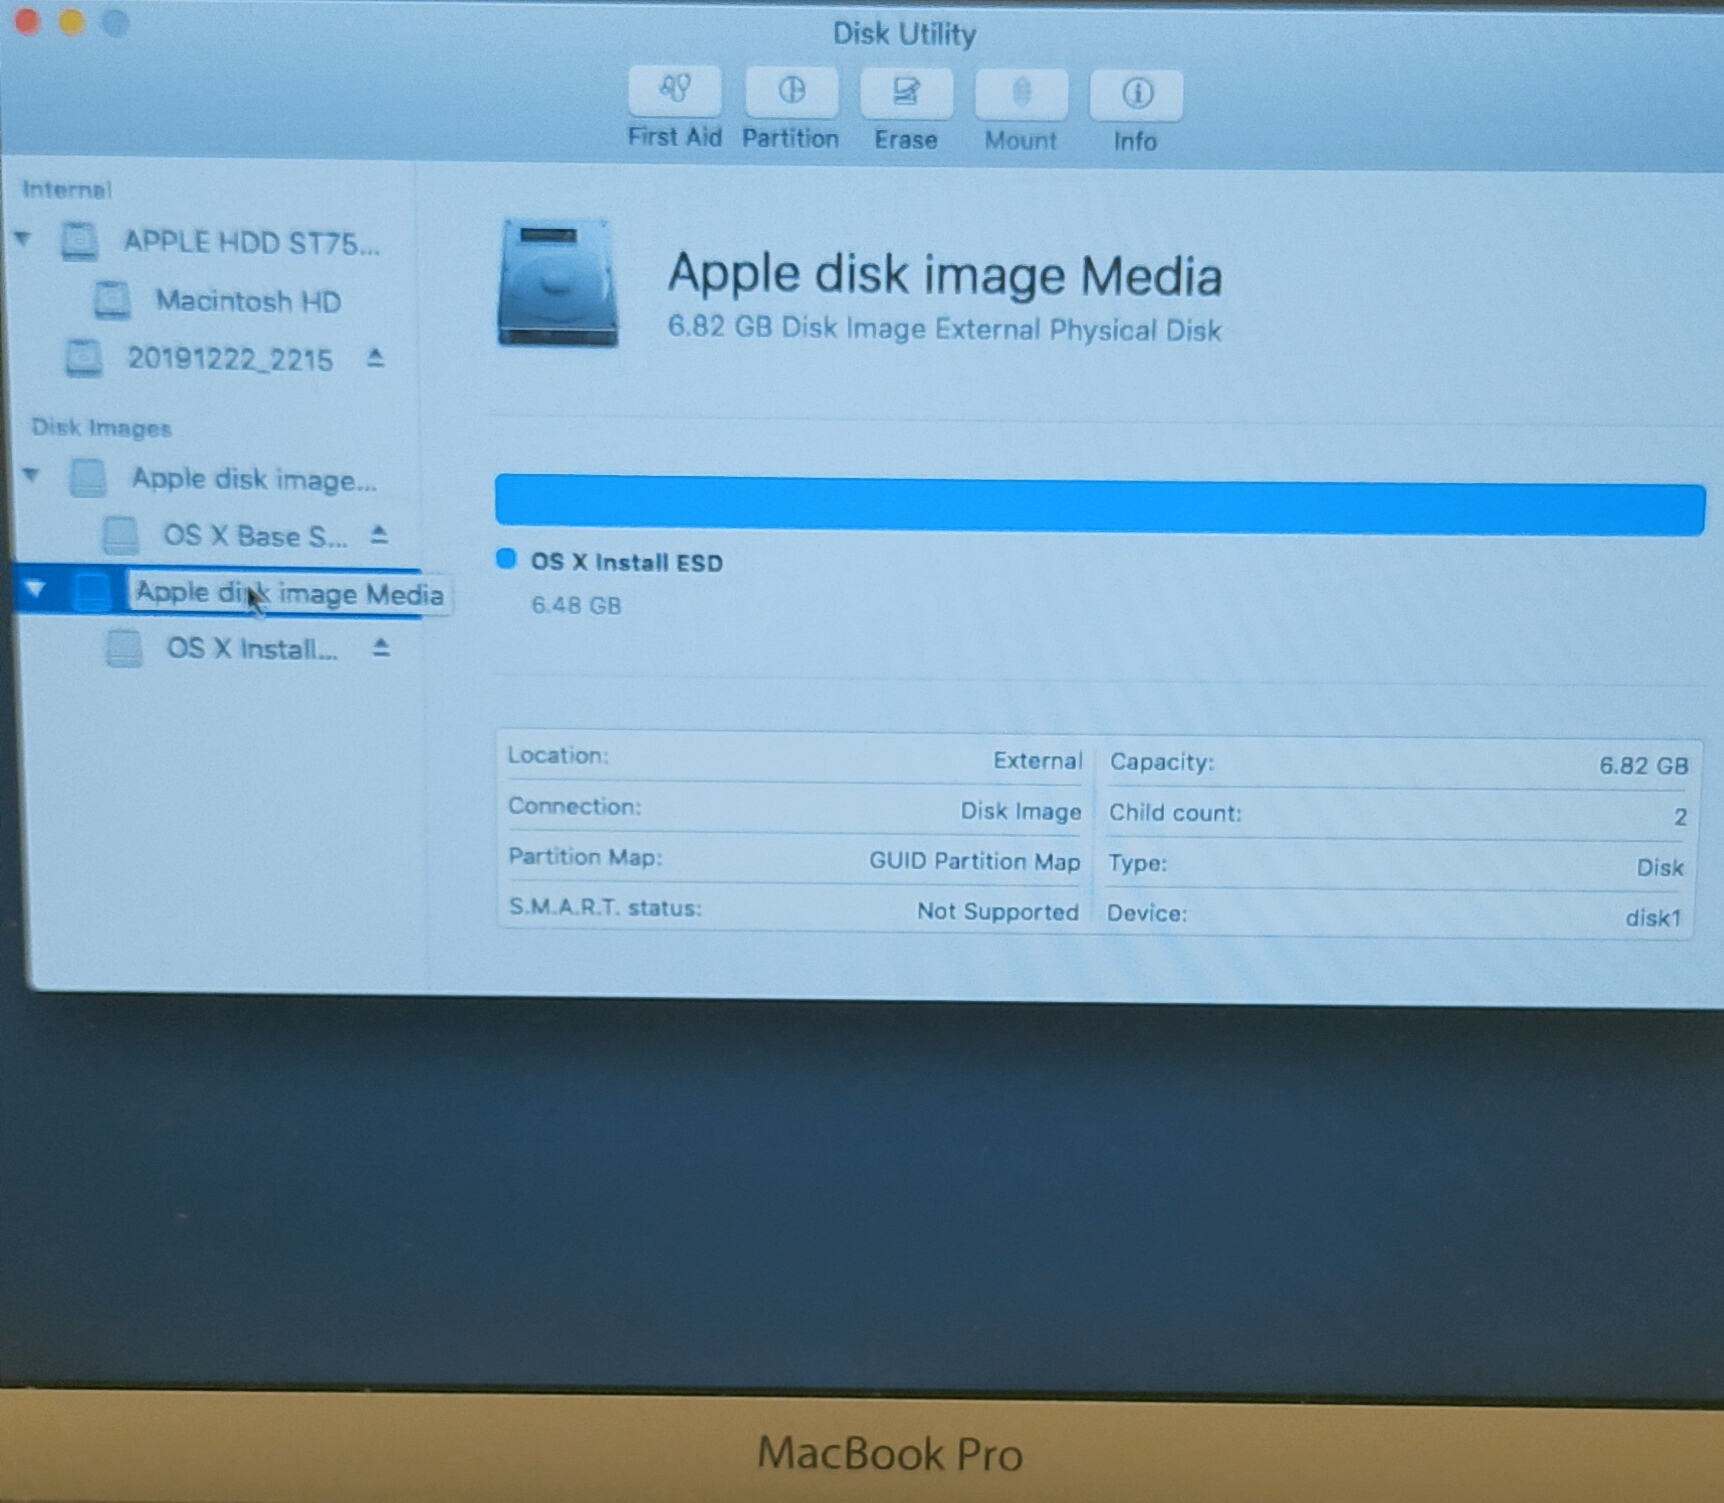Collapse the first Apple disk image entry

tap(32, 475)
